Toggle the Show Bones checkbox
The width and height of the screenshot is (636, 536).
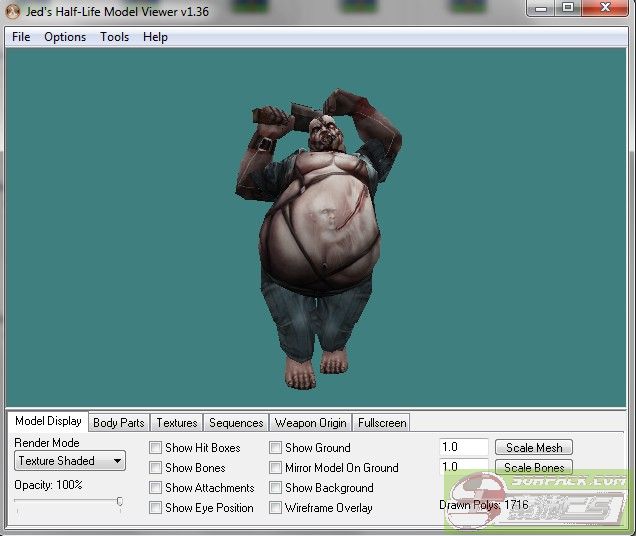[x=156, y=468]
